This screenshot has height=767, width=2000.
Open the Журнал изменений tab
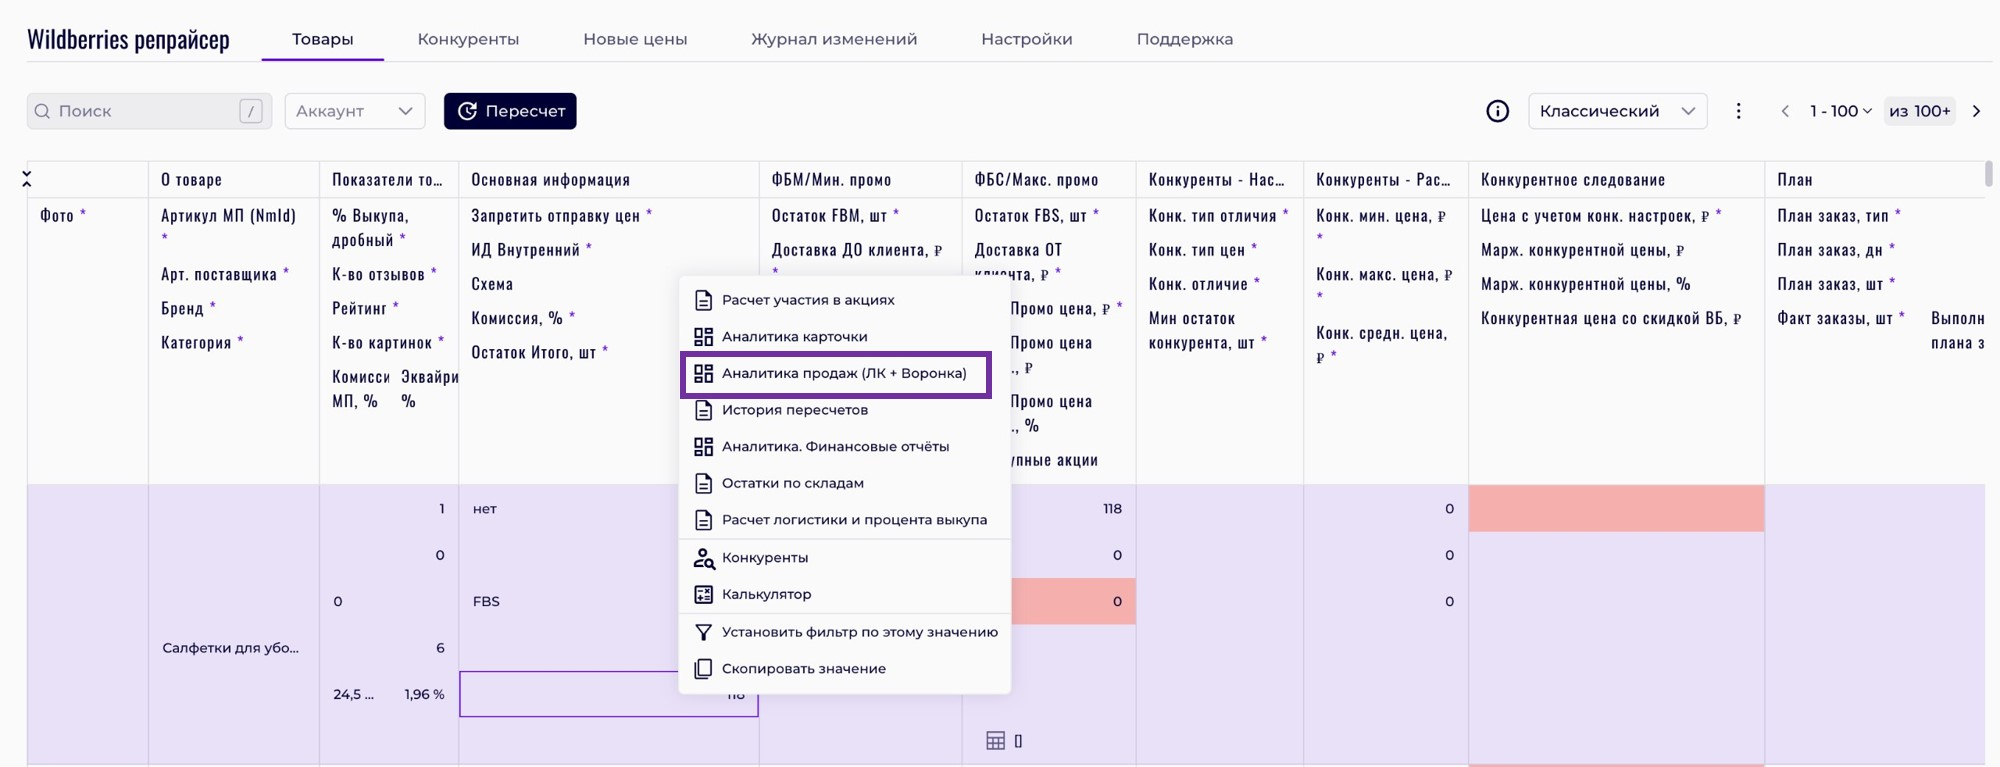834,39
